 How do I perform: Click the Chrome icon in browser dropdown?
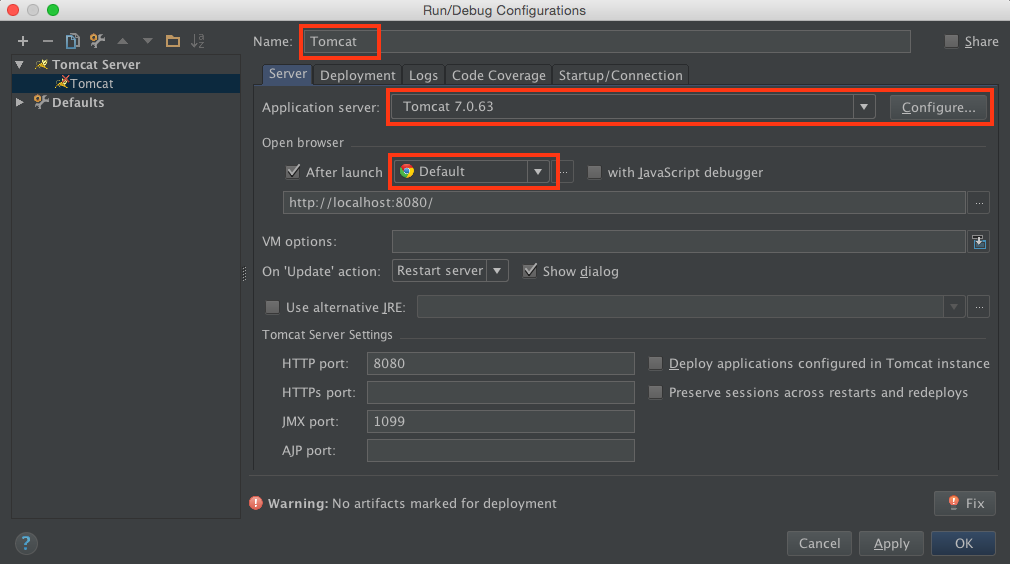[x=406, y=171]
